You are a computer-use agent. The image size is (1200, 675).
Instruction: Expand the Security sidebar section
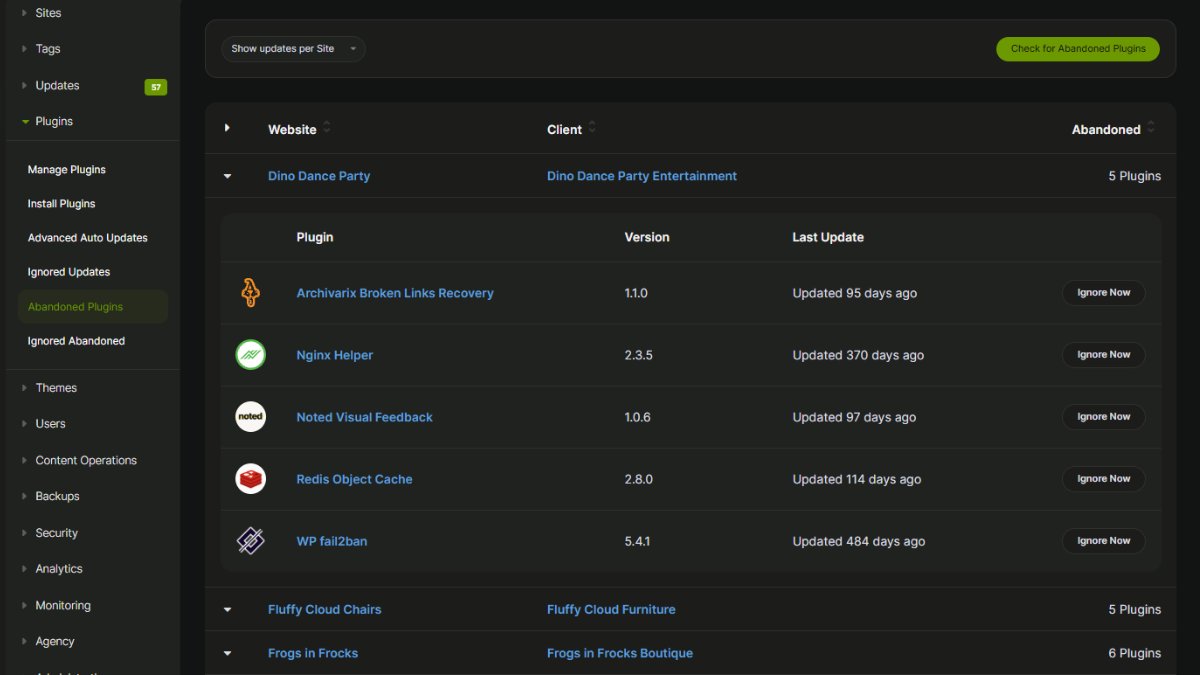[x=25, y=534]
